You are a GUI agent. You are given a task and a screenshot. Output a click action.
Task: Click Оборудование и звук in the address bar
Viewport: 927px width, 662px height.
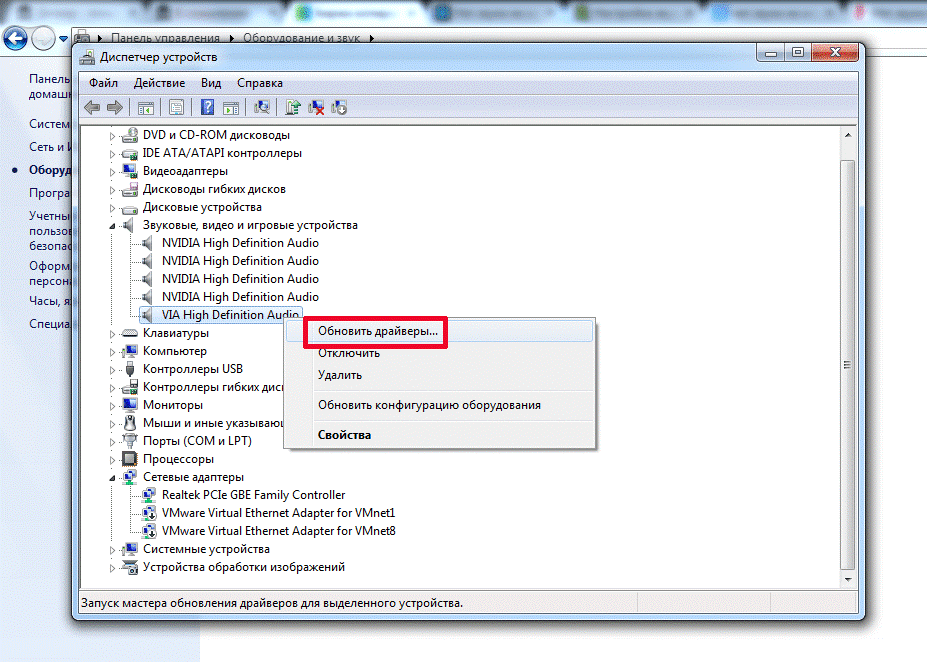(310, 38)
